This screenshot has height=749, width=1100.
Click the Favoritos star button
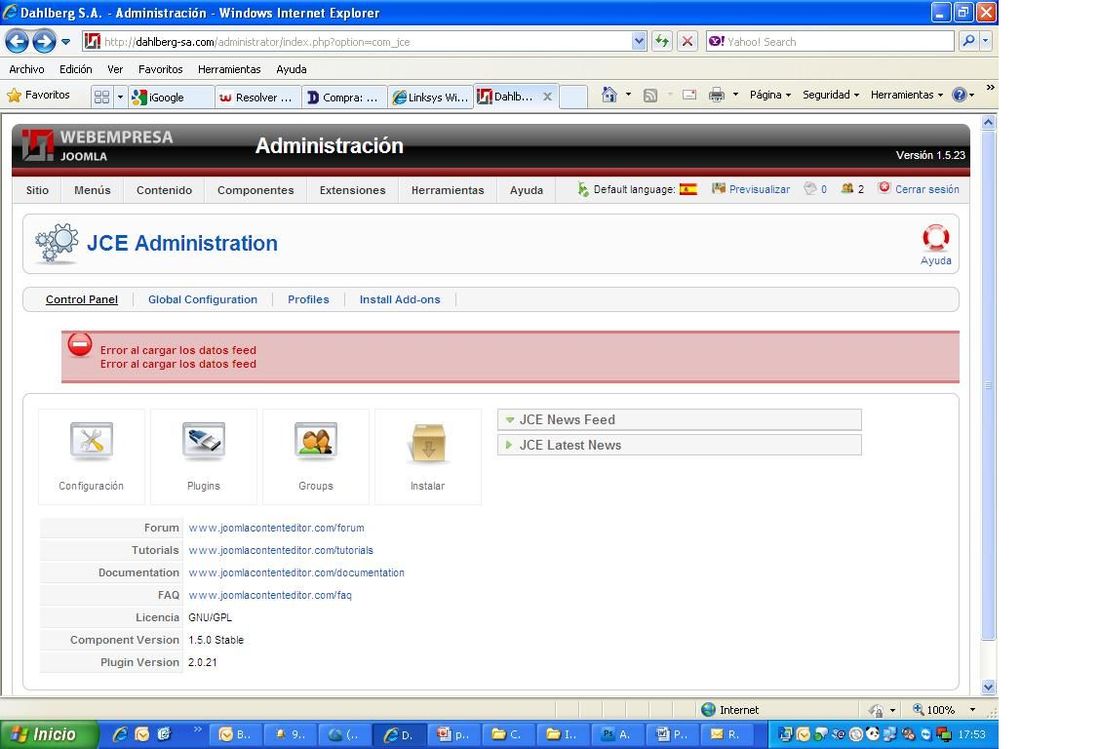point(39,95)
